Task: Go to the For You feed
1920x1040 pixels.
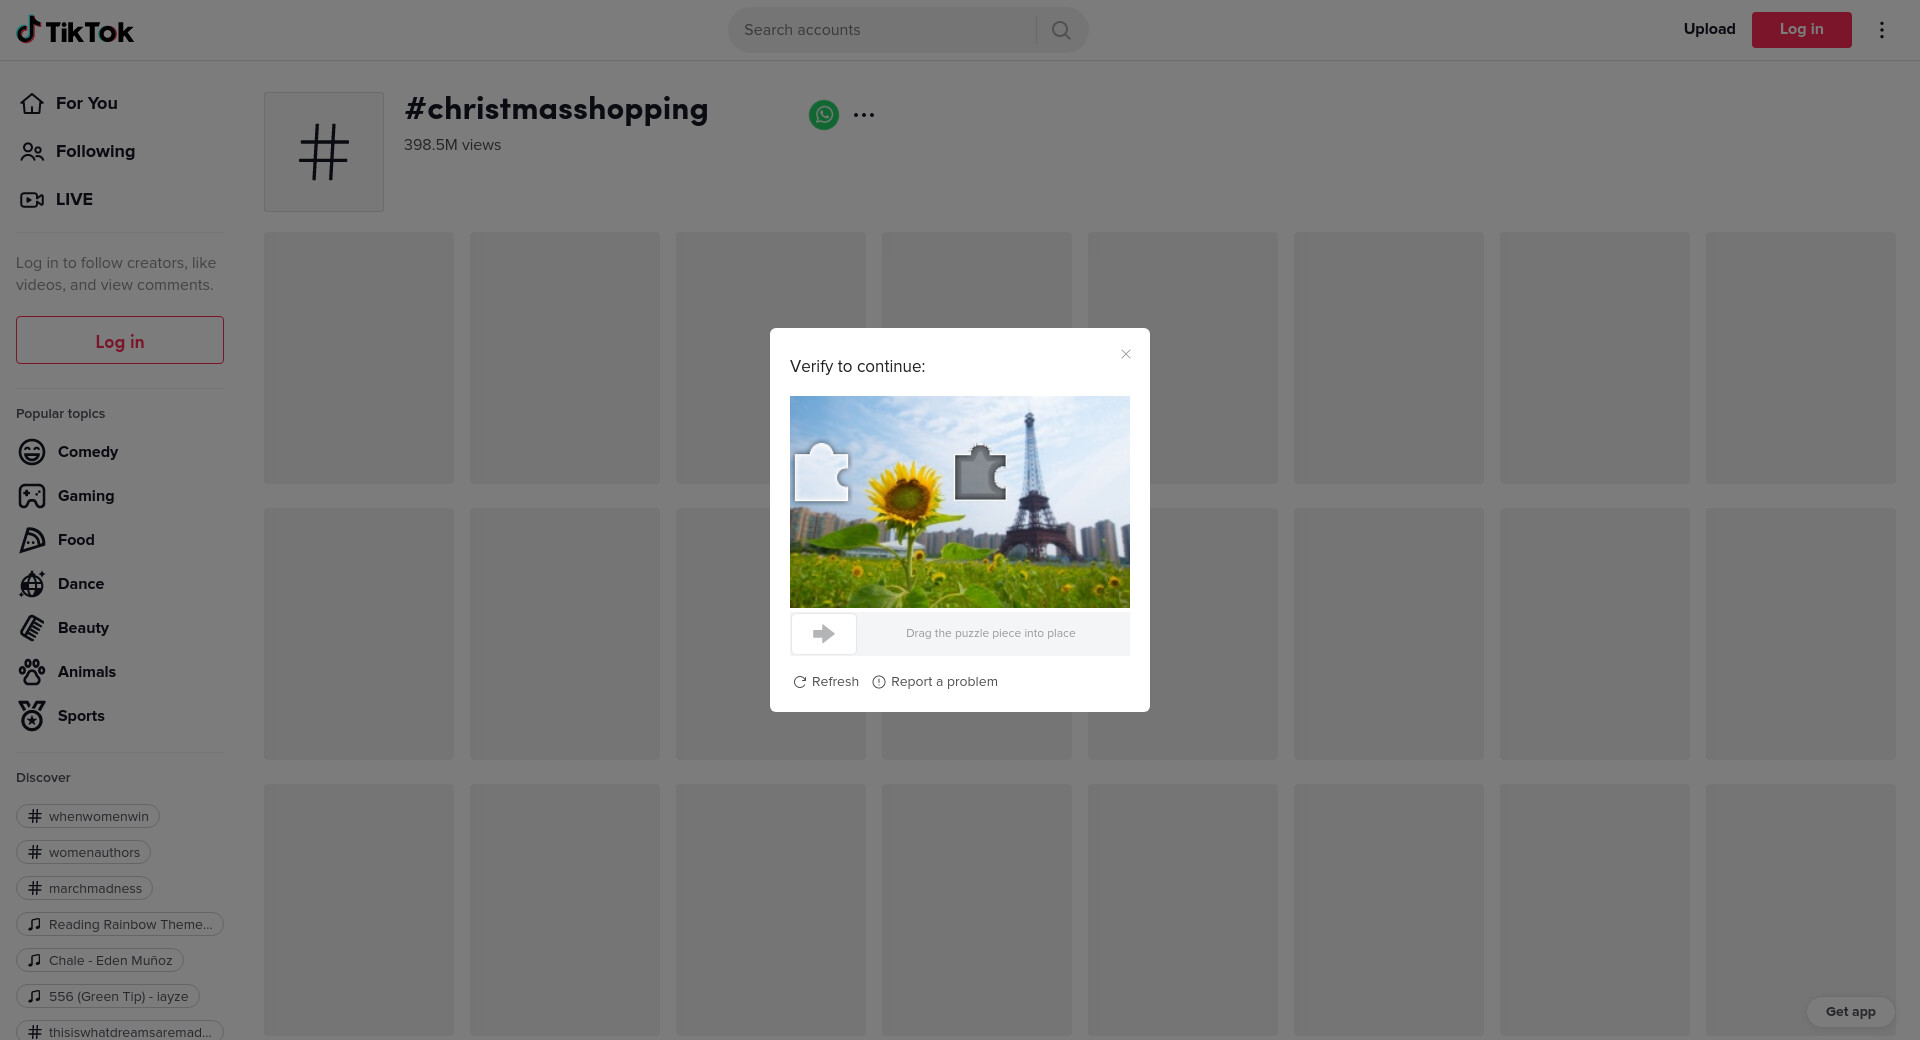Action: pos(86,103)
